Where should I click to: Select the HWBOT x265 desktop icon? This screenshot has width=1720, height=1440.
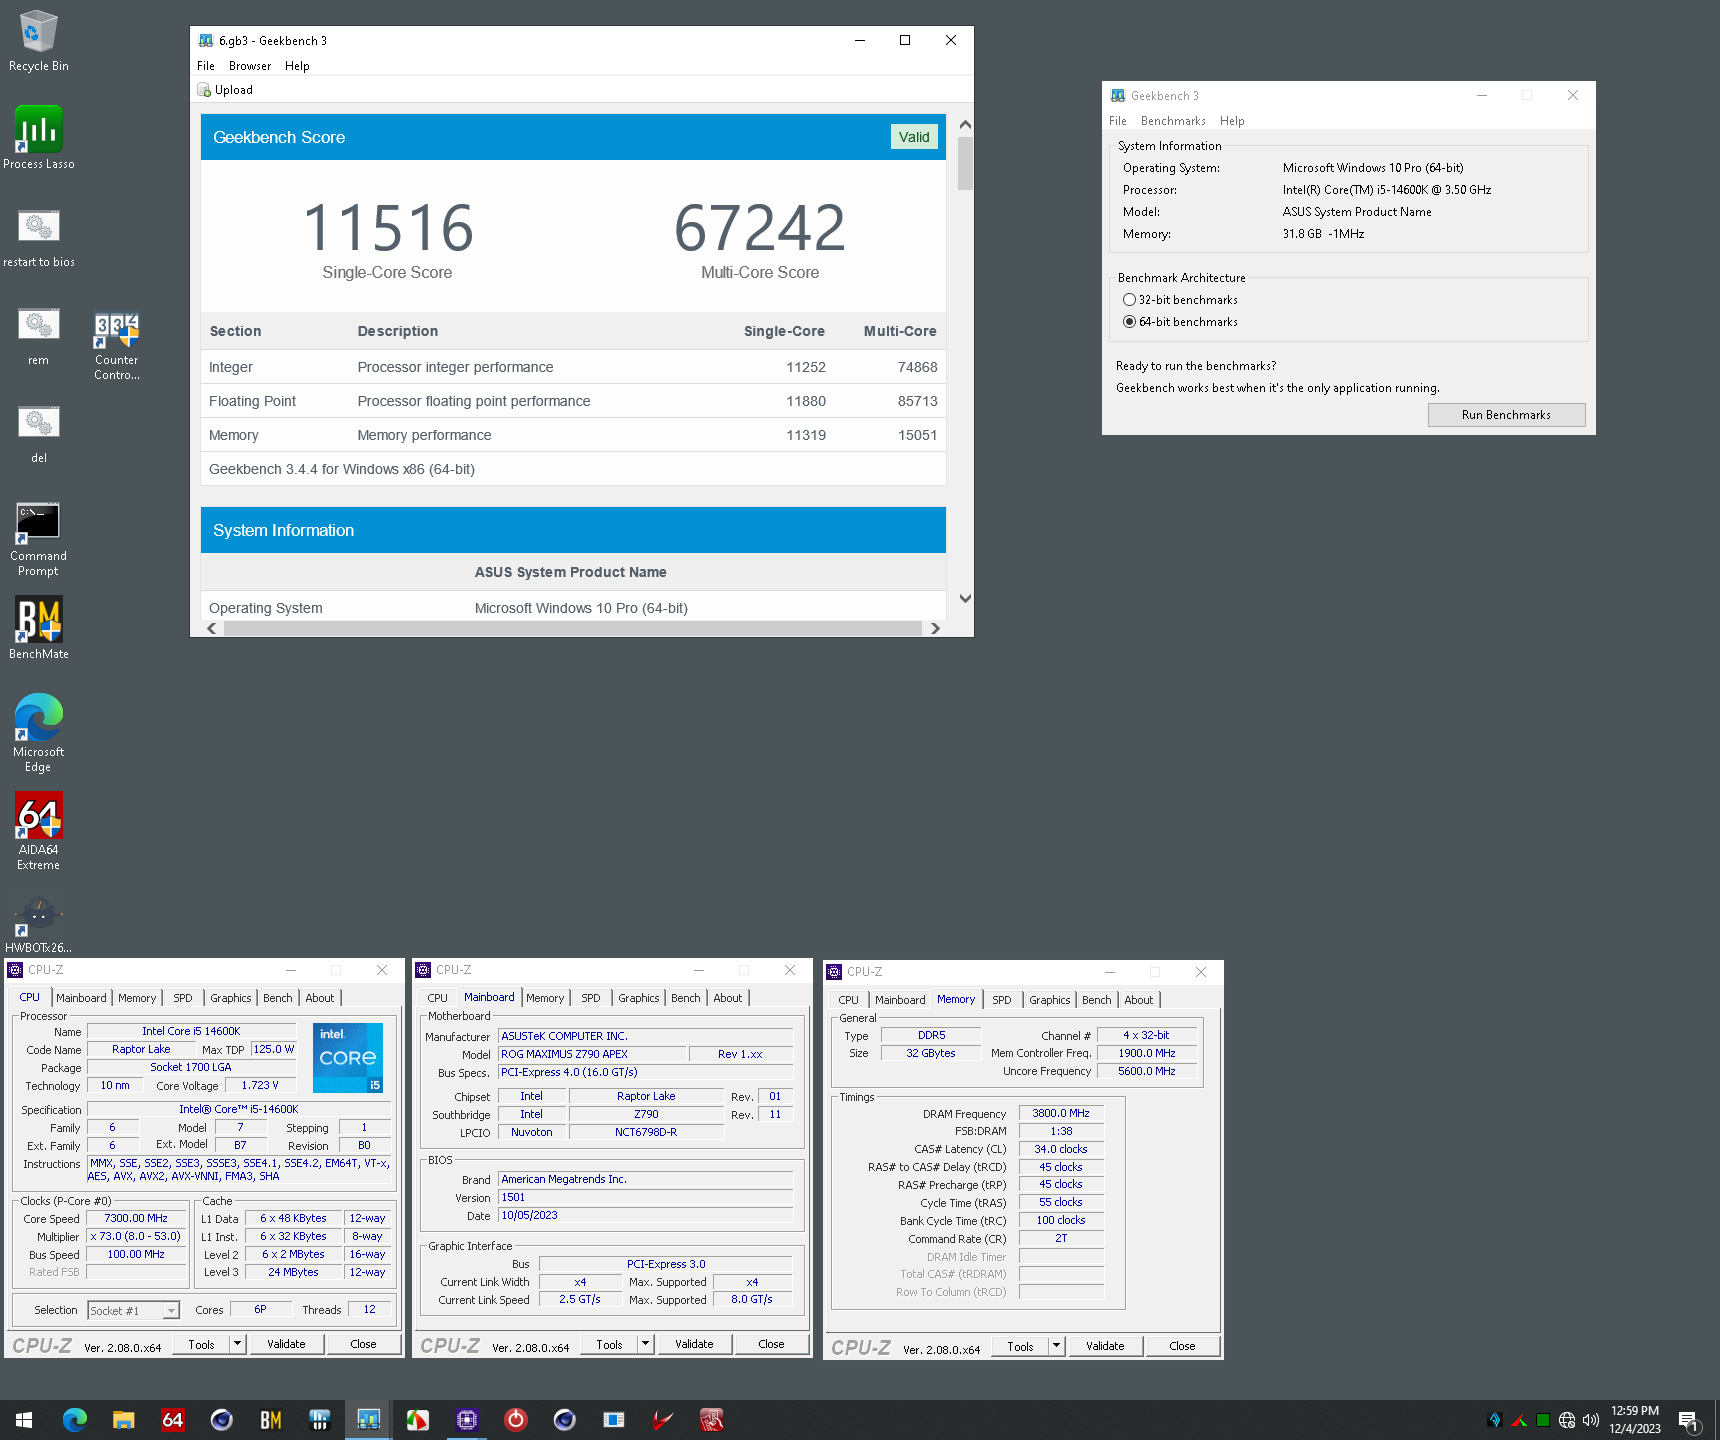click(x=39, y=925)
